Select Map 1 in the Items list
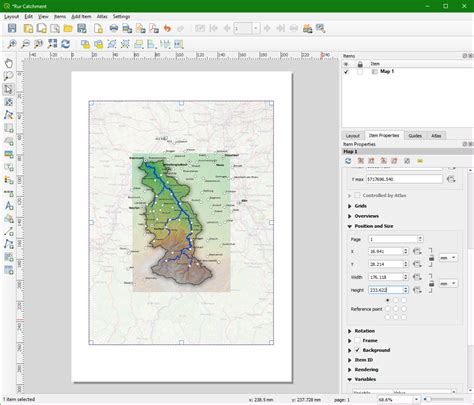The width and height of the screenshot is (474, 405). [387, 71]
